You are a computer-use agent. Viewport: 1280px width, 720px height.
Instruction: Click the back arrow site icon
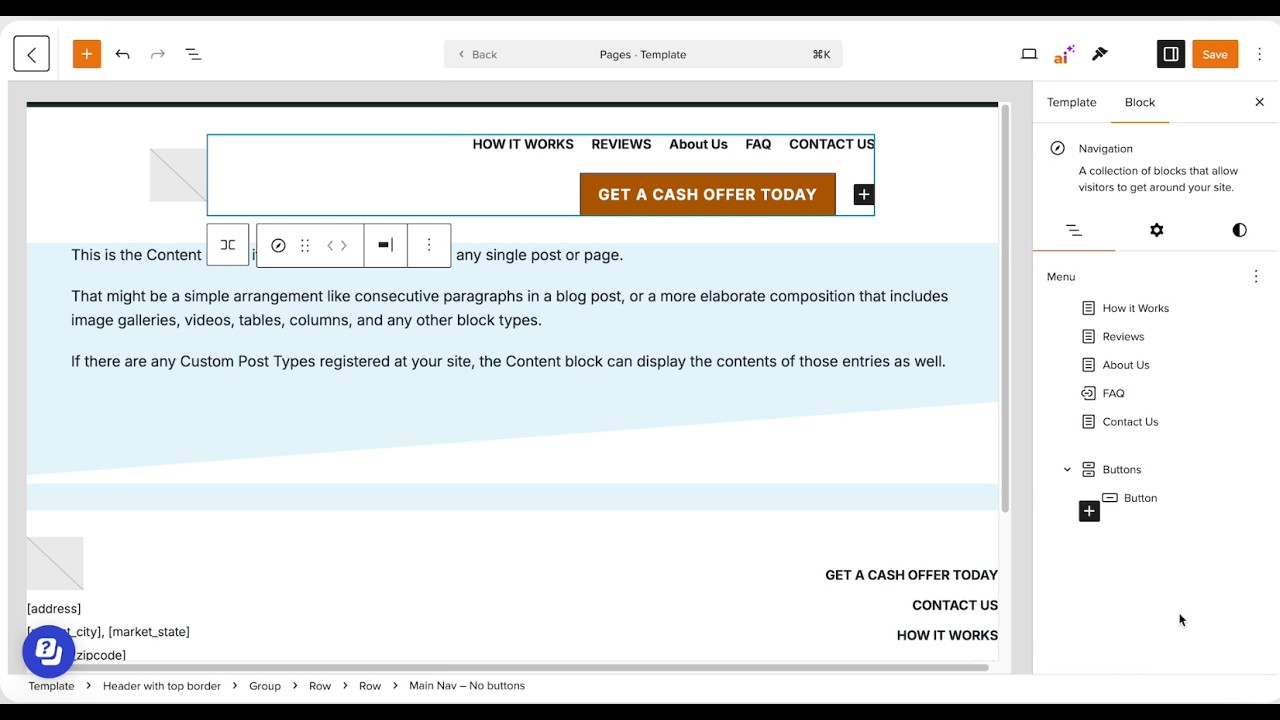[x=31, y=54]
